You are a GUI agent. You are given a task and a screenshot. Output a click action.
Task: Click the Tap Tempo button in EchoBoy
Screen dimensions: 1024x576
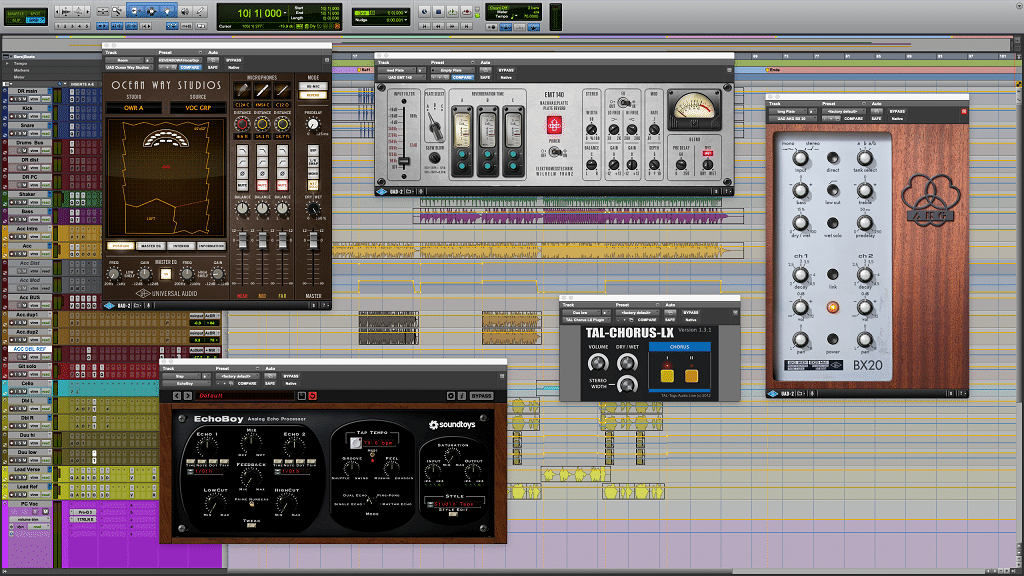point(355,443)
